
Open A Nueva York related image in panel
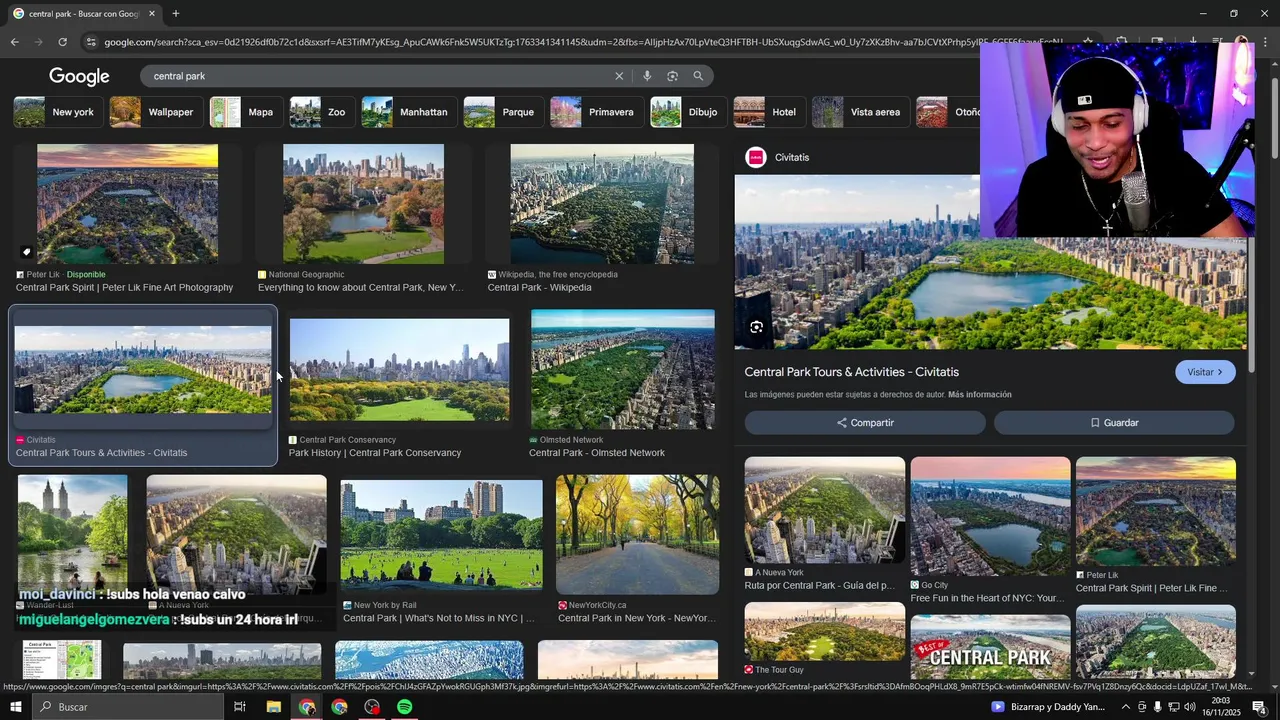[825, 510]
